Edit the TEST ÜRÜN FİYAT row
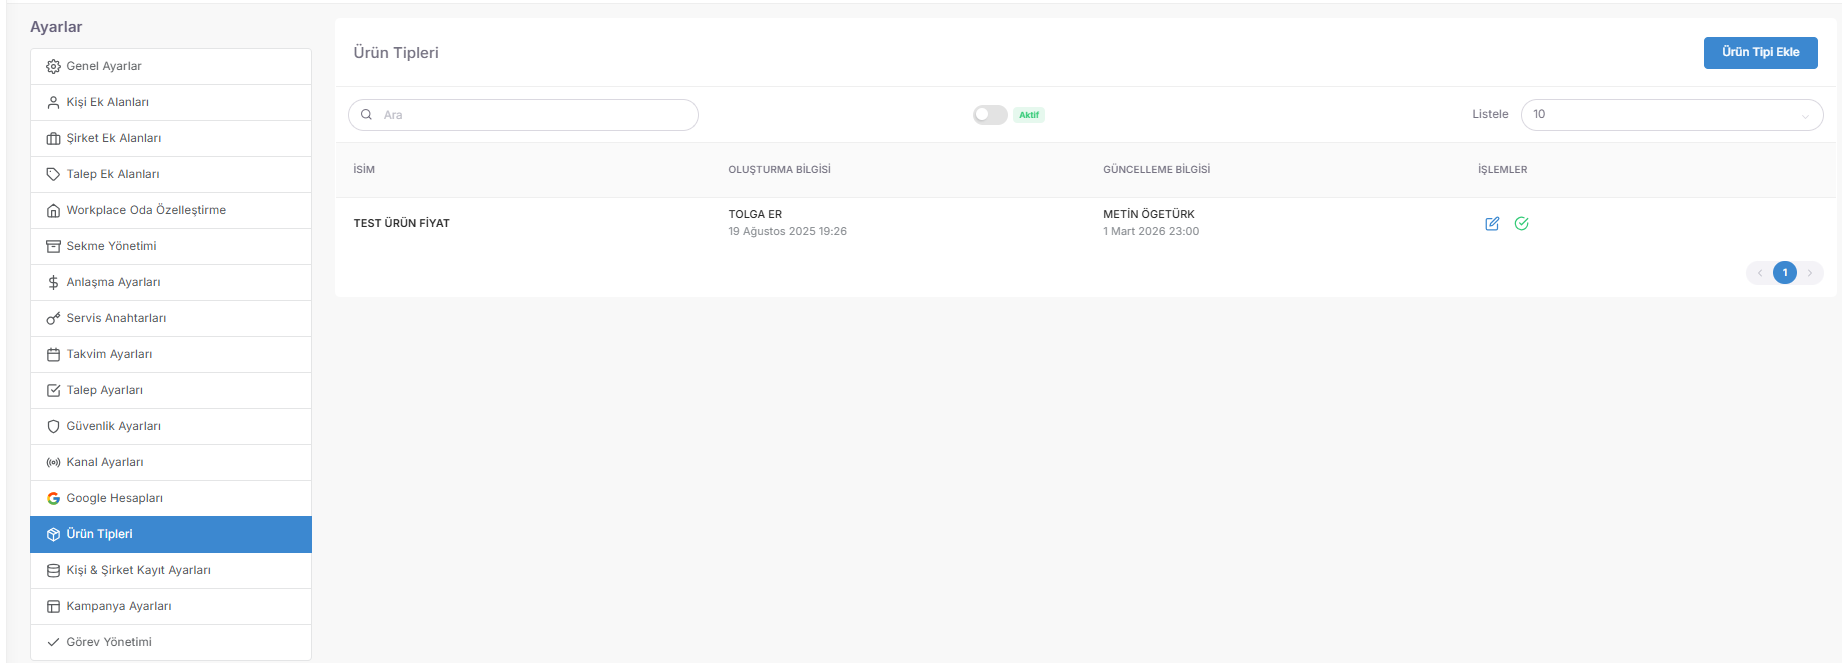 pyautogui.click(x=1492, y=223)
